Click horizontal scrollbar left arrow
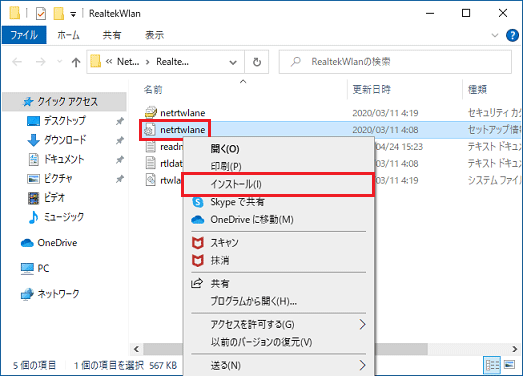The height and width of the screenshot is (376, 523). click(136, 349)
